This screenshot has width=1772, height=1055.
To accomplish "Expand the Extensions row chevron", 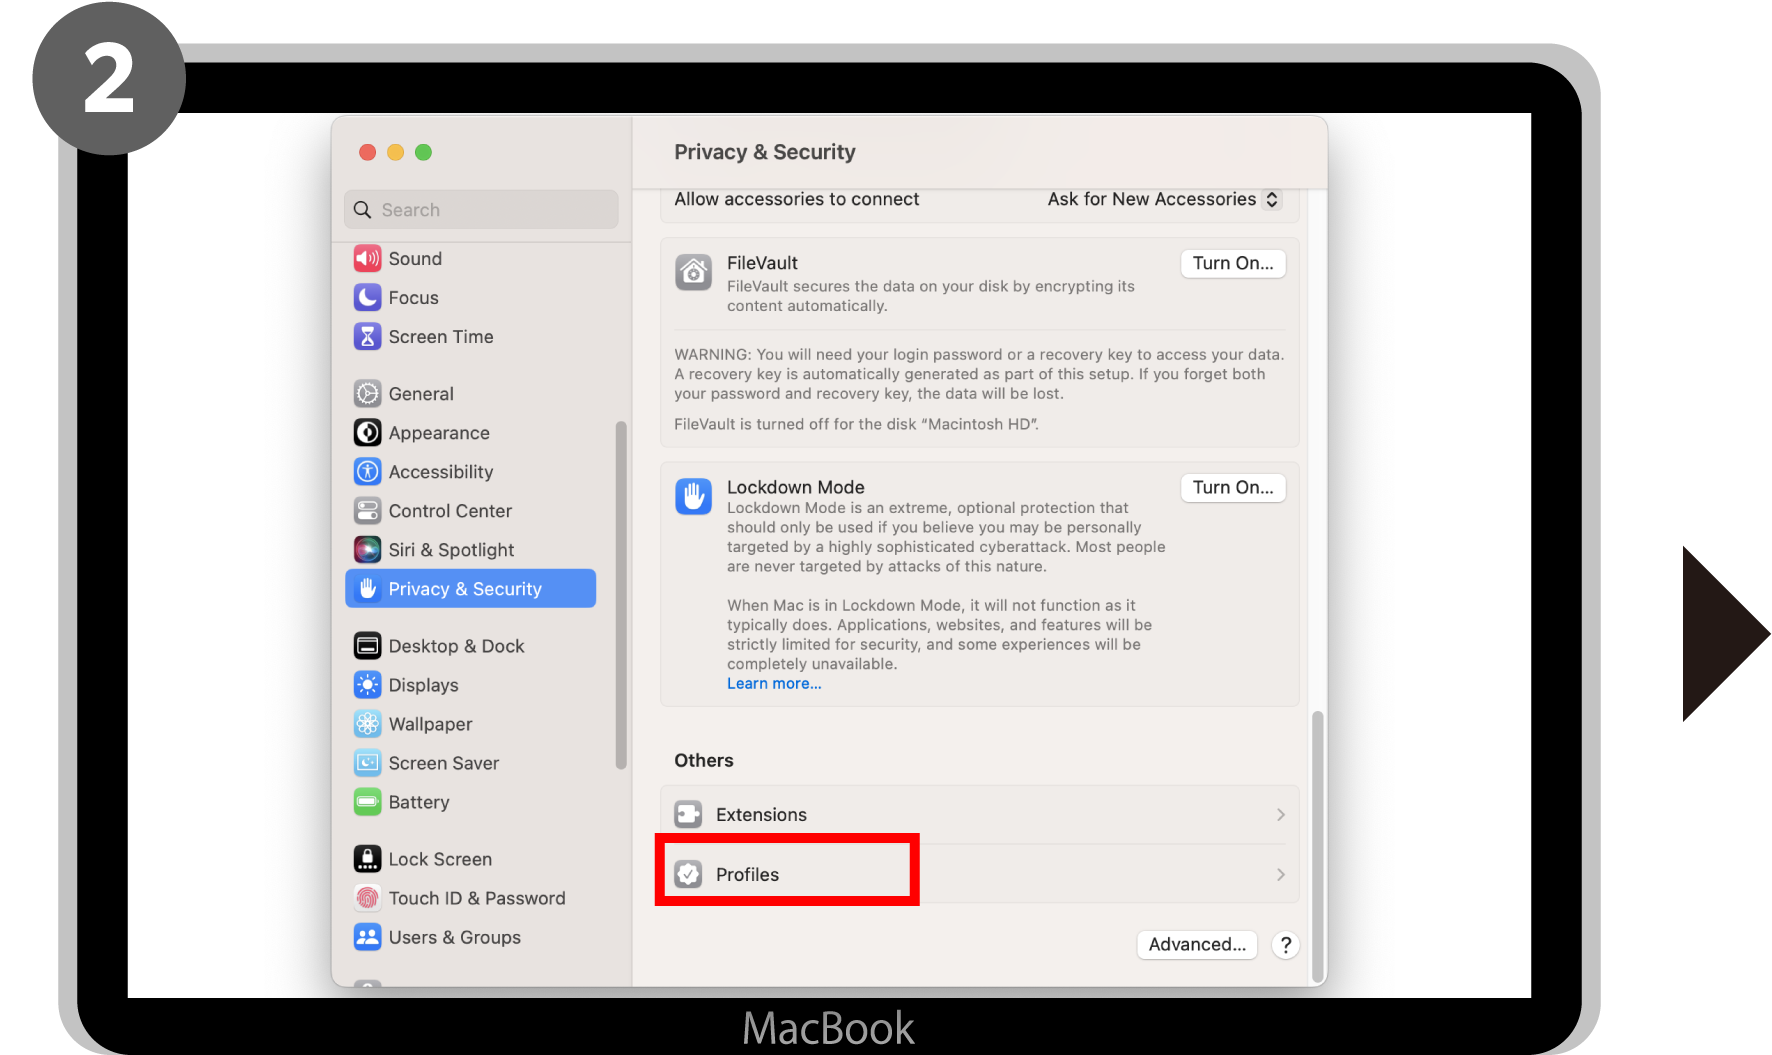I will click(x=1280, y=815).
